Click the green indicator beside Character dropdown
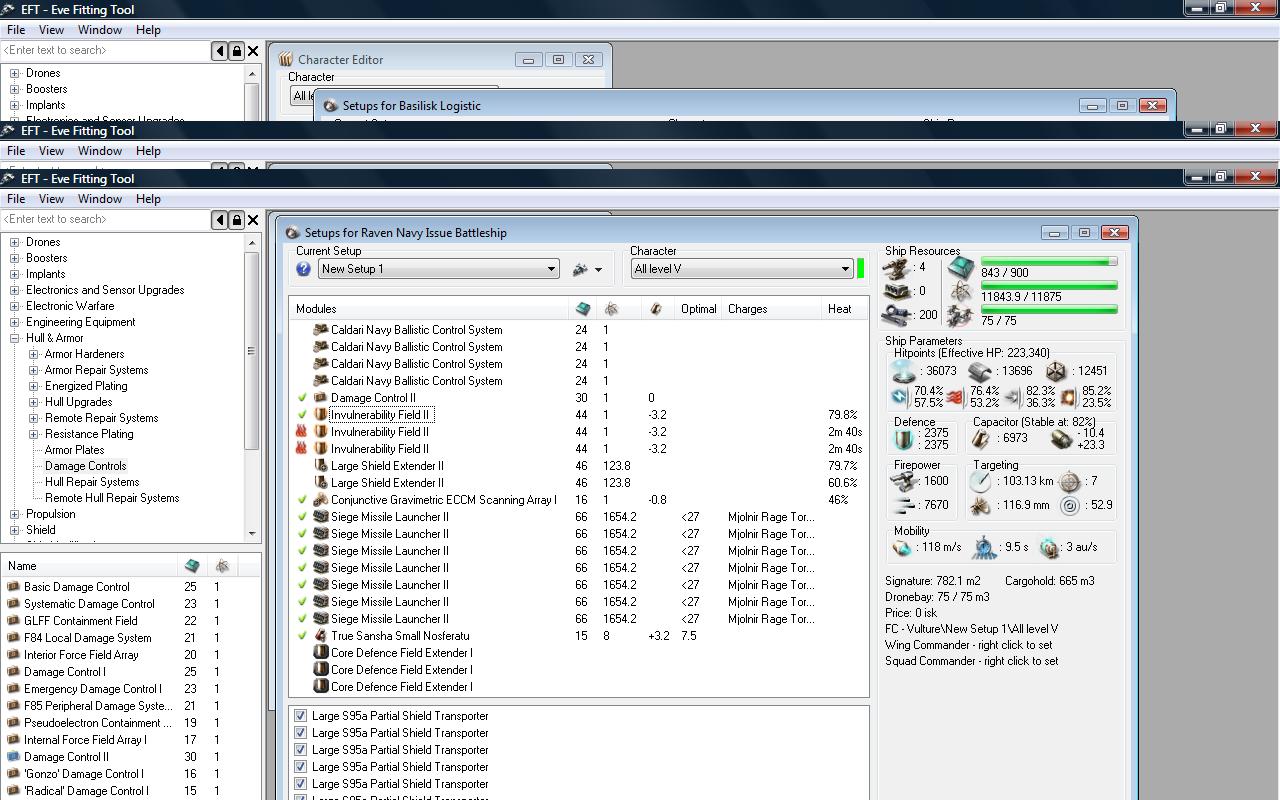The width and height of the screenshot is (1280, 800). pos(860,269)
